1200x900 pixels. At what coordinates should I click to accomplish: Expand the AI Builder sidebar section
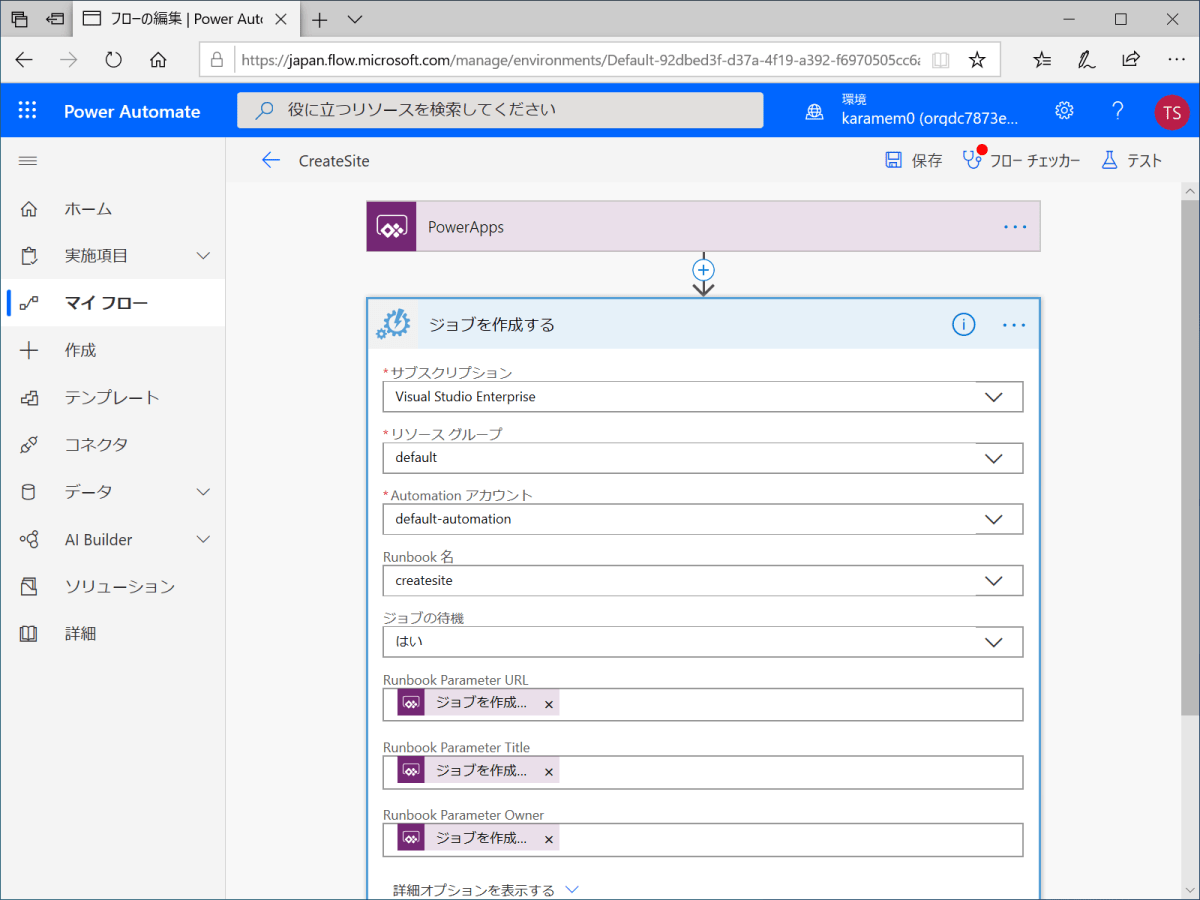point(203,539)
